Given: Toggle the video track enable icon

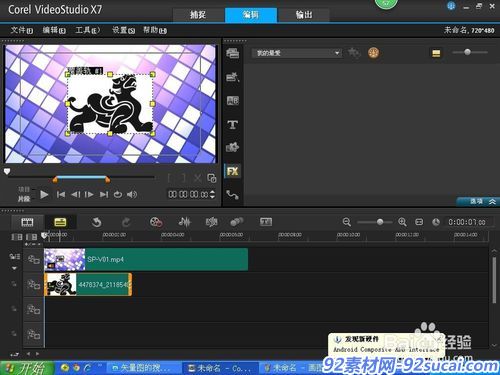Looking at the screenshot, I should [x=33, y=259].
